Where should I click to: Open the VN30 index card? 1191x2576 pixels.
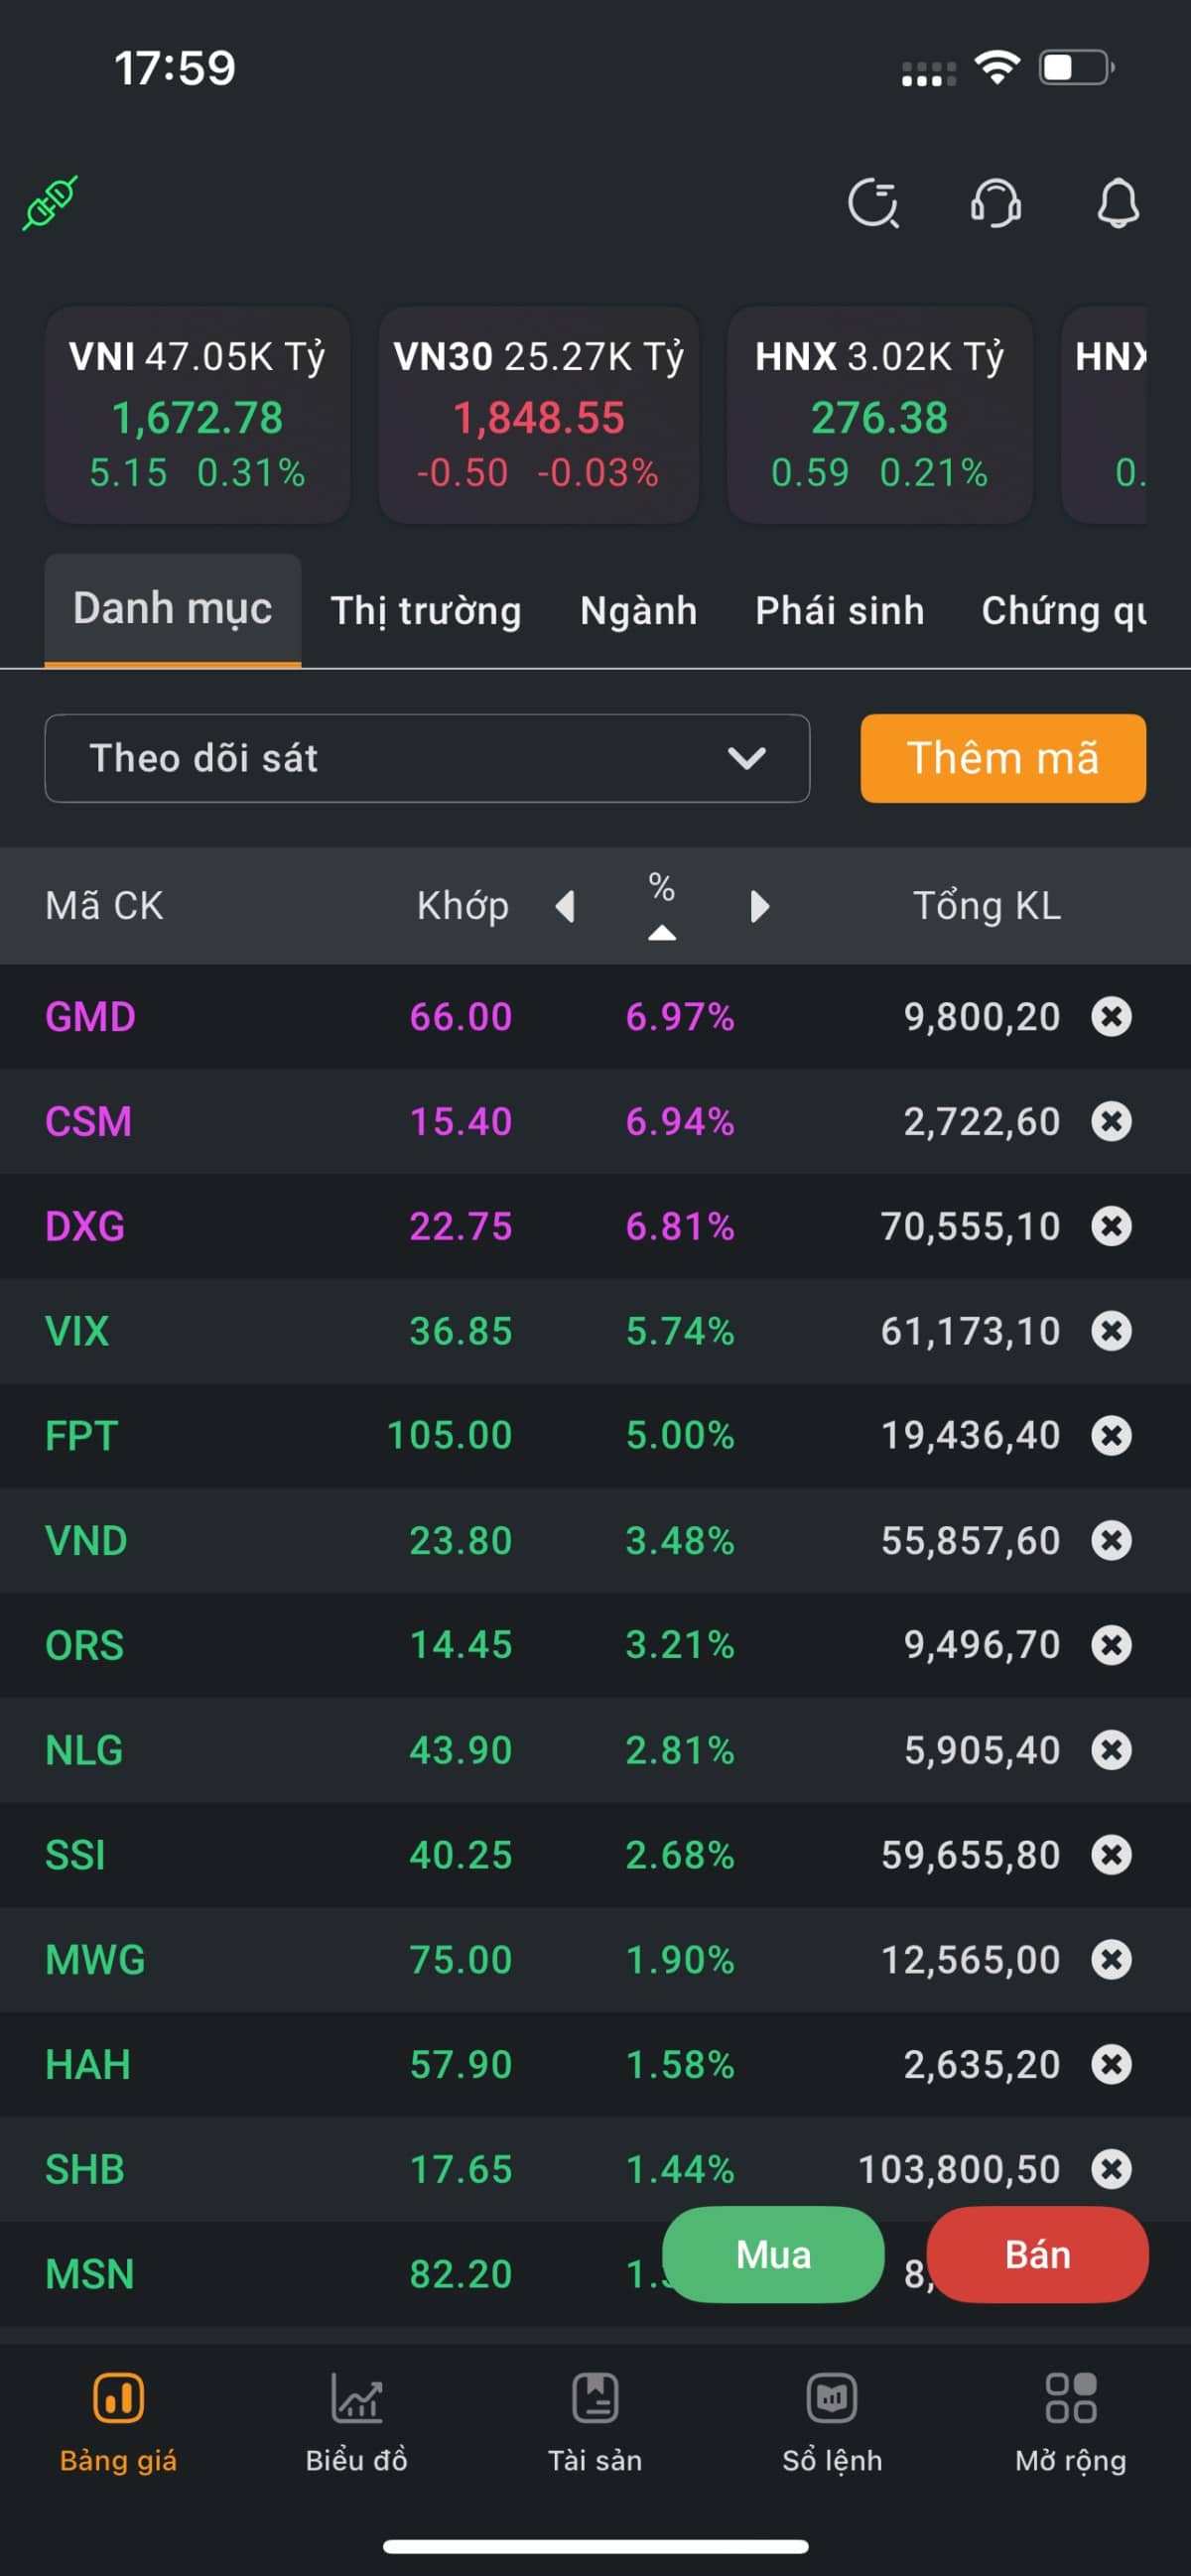(538, 414)
